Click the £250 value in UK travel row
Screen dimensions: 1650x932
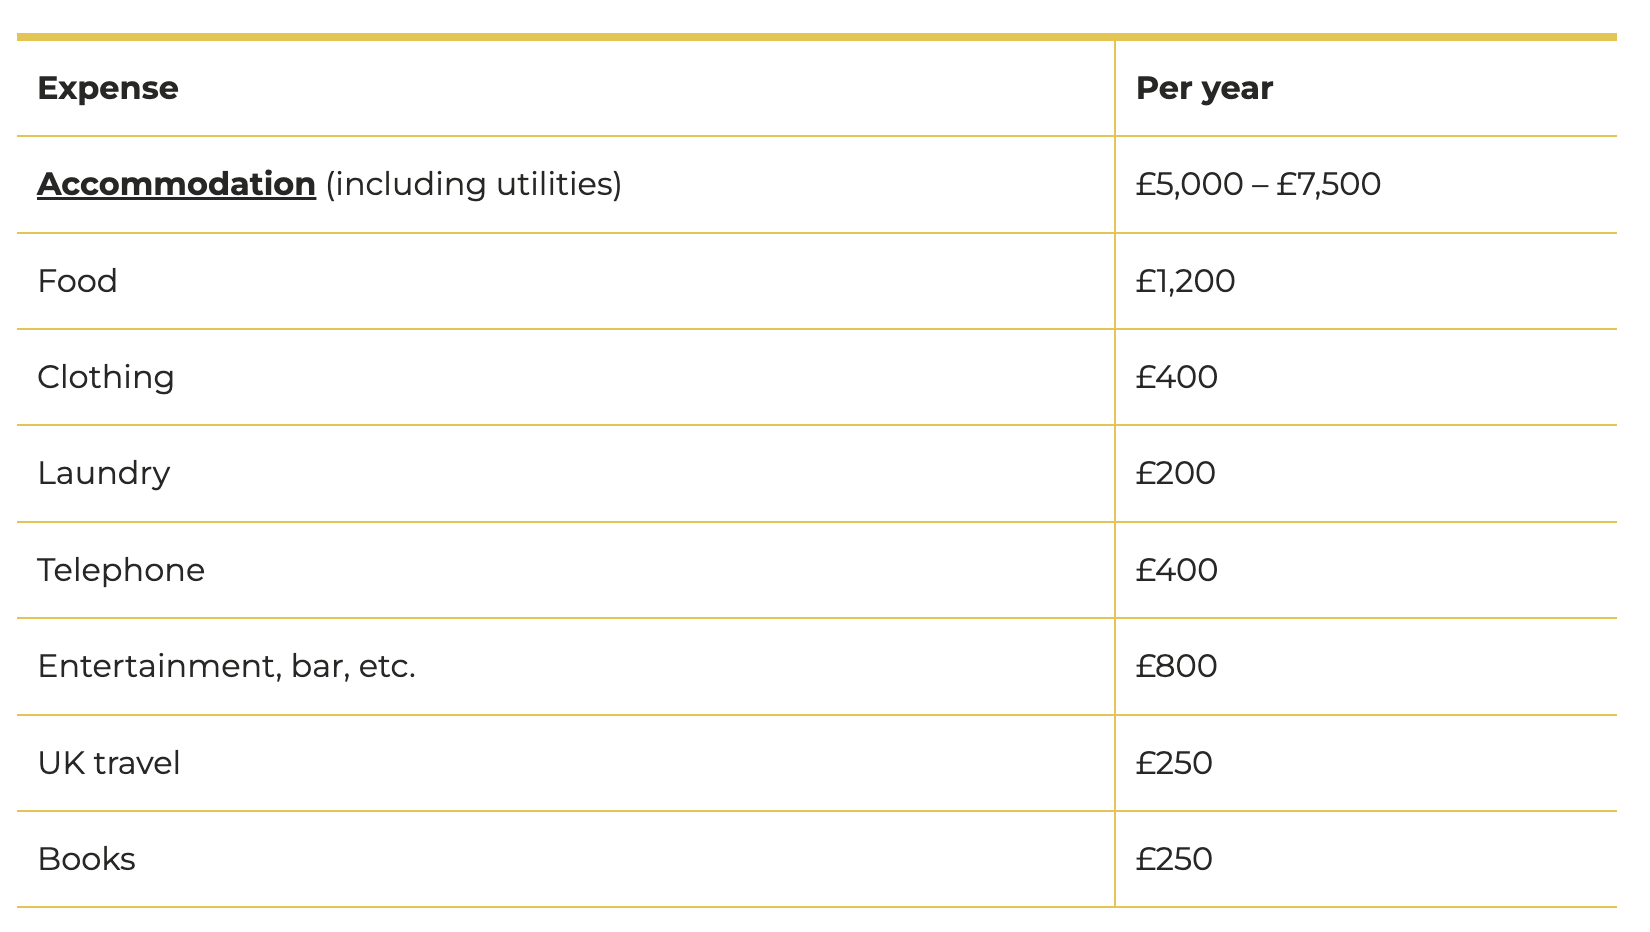point(1174,763)
